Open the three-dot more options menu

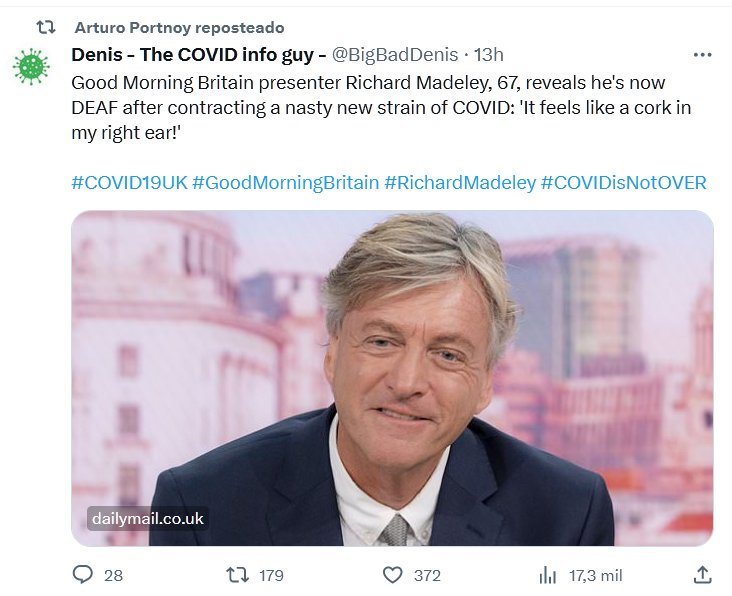tap(702, 55)
